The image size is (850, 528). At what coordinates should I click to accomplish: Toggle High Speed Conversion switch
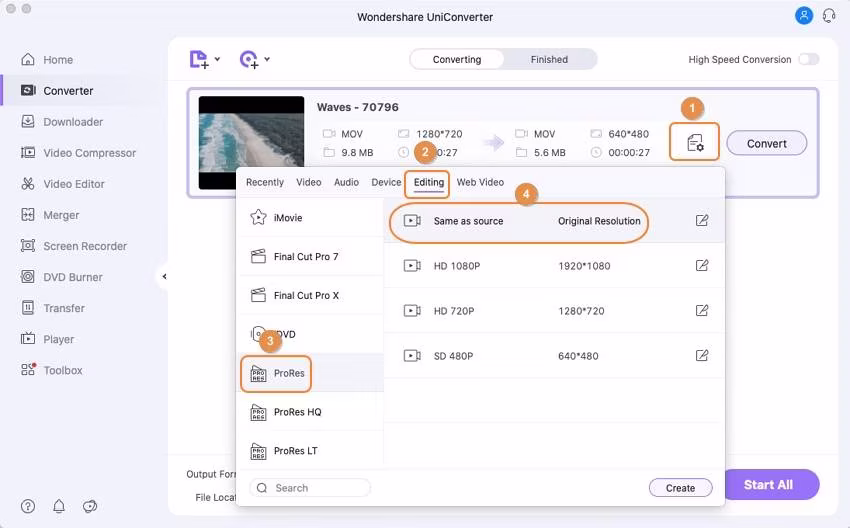(x=809, y=59)
